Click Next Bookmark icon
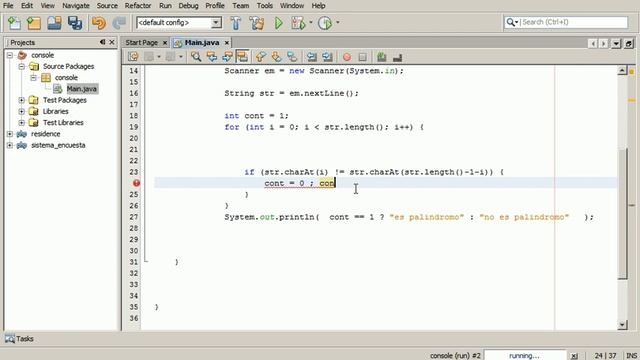This screenshot has width=640, height=360. (276, 57)
